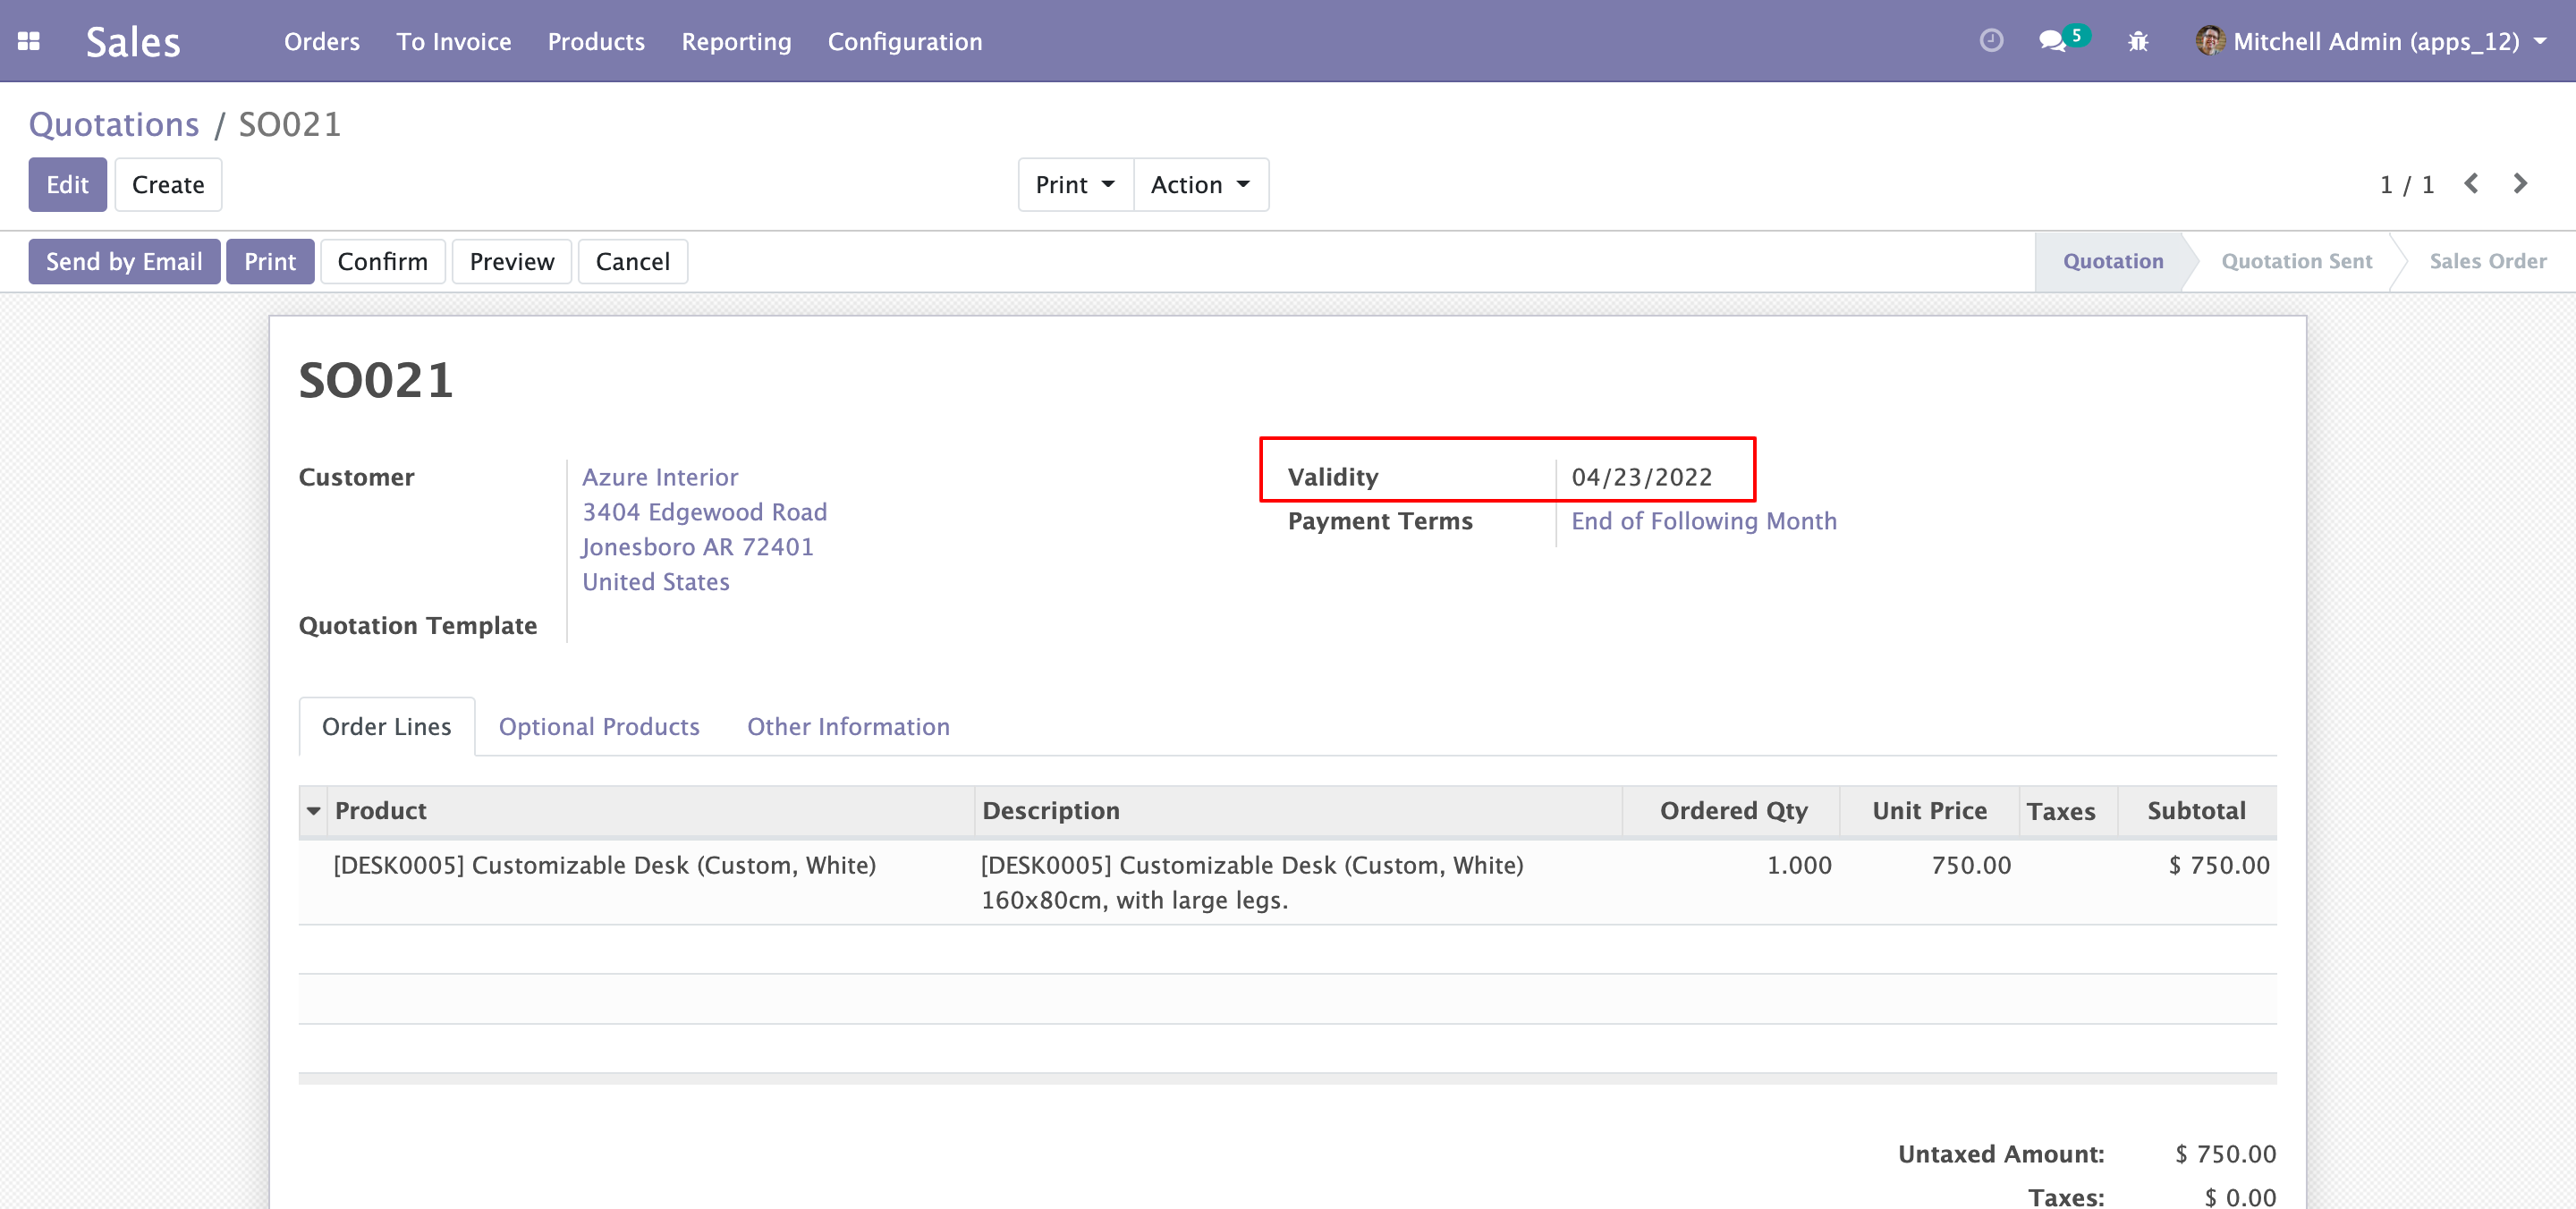
Task: Expand the order lines column options caret
Action: point(314,811)
